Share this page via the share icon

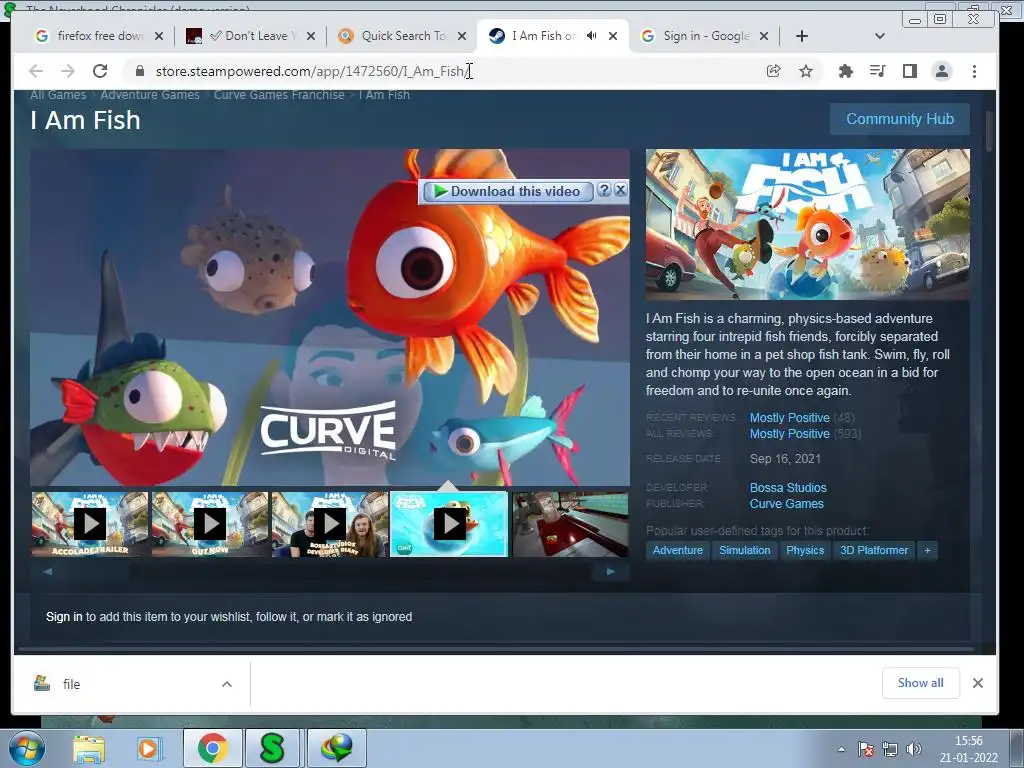pos(773,71)
